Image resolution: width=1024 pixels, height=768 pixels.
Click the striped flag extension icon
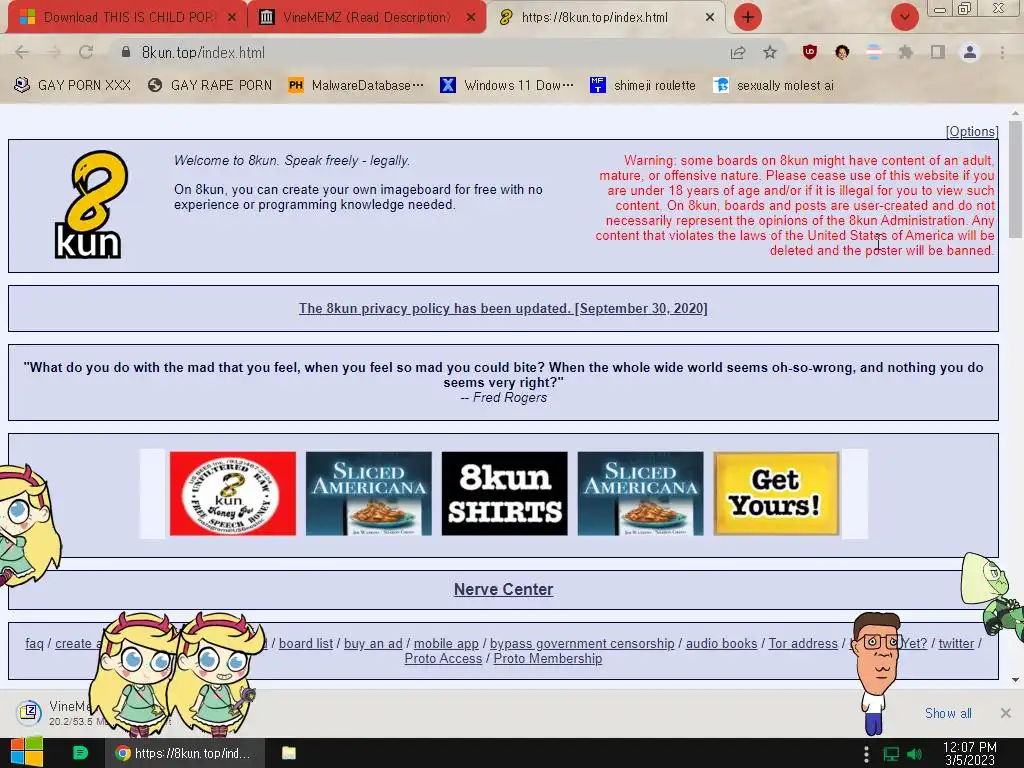(874, 52)
